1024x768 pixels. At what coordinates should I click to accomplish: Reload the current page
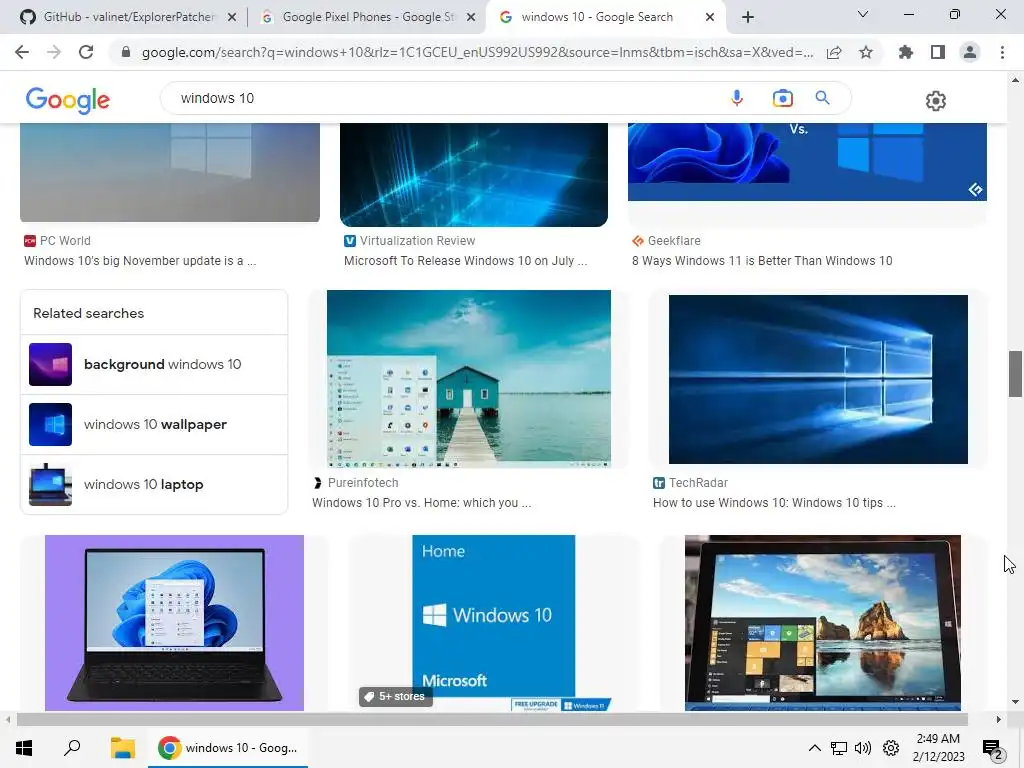(x=86, y=52)
